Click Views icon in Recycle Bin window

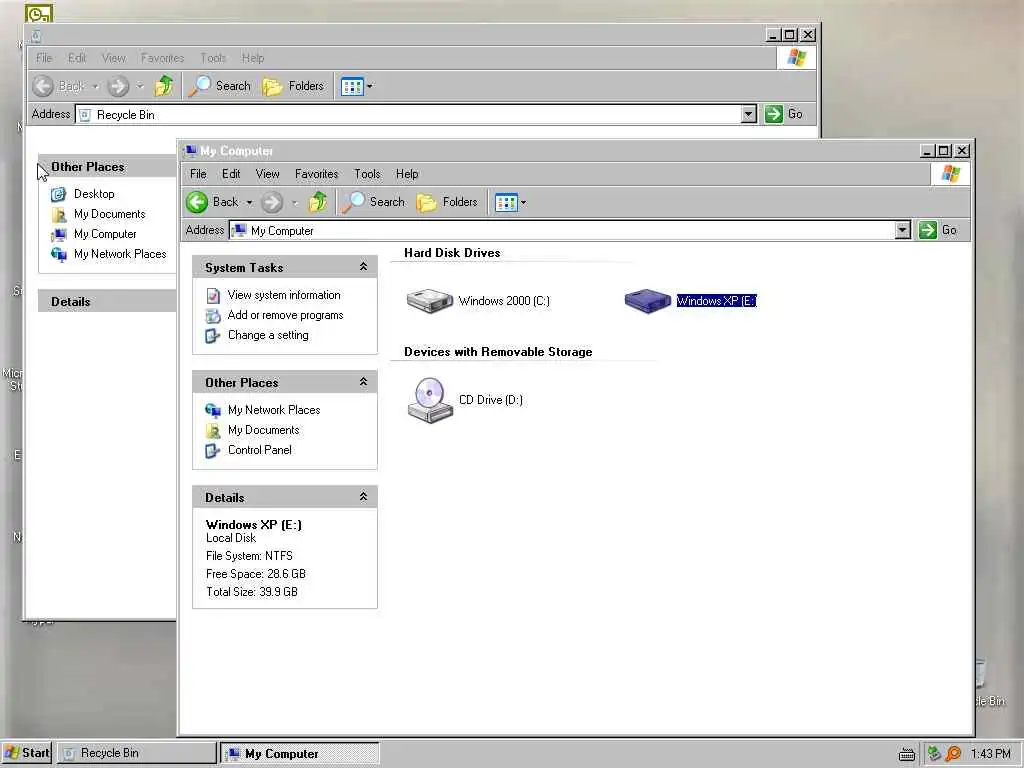coord(352,86)
